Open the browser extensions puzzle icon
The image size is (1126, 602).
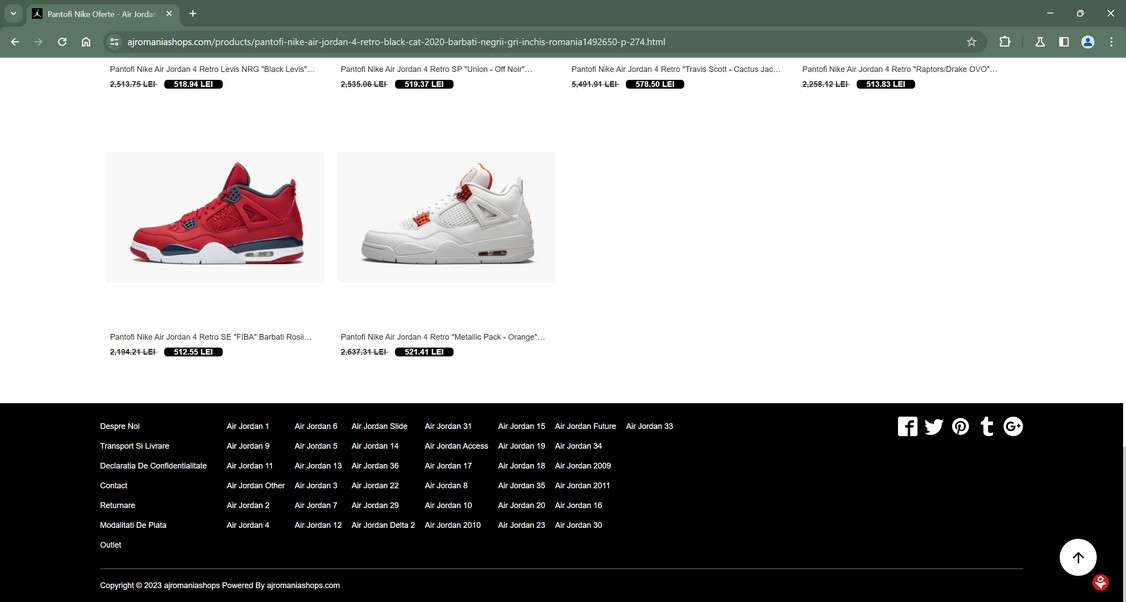(x=1005, y=42)
